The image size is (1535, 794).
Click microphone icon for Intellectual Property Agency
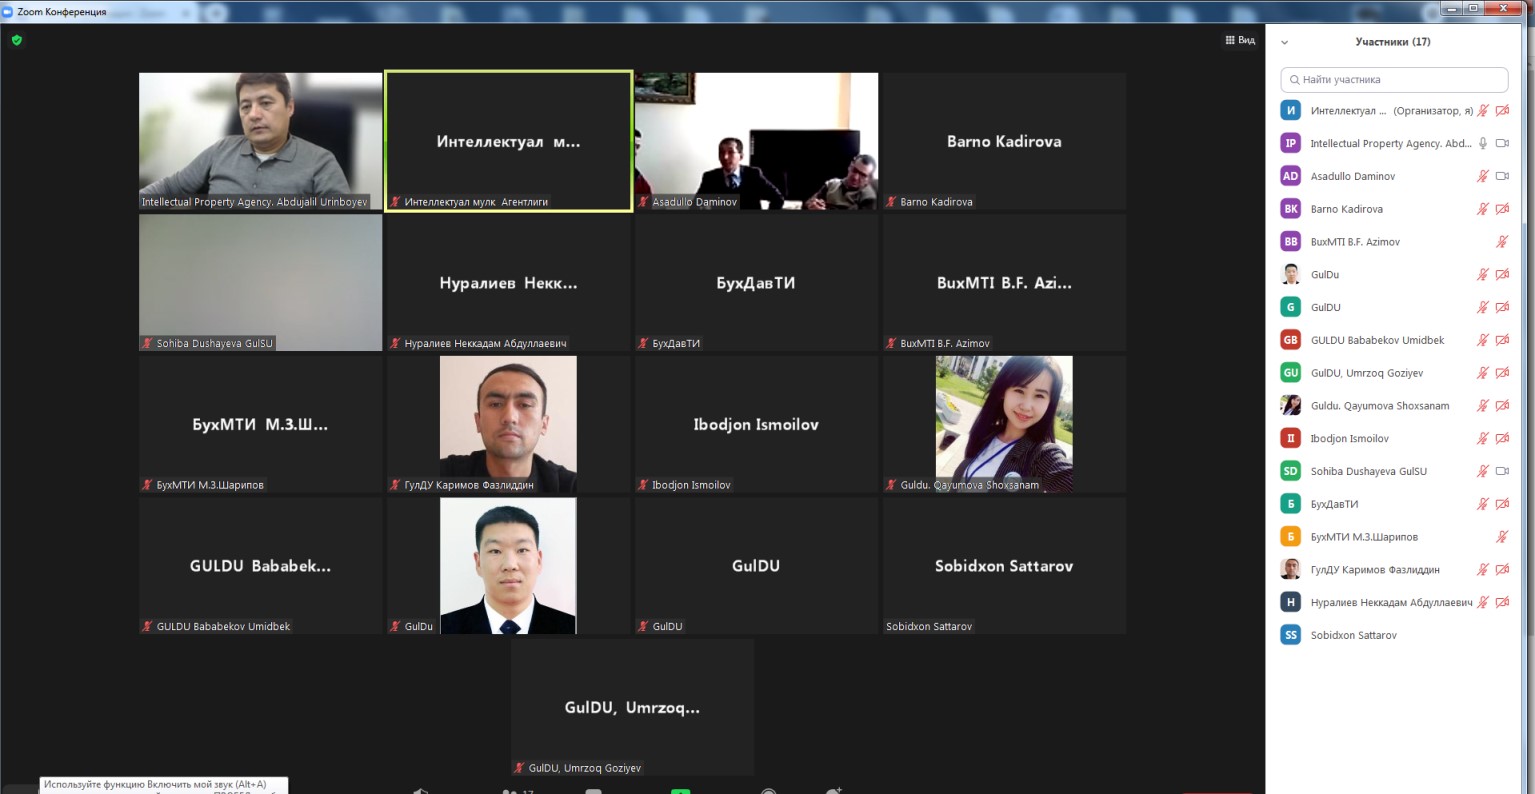1483,144
